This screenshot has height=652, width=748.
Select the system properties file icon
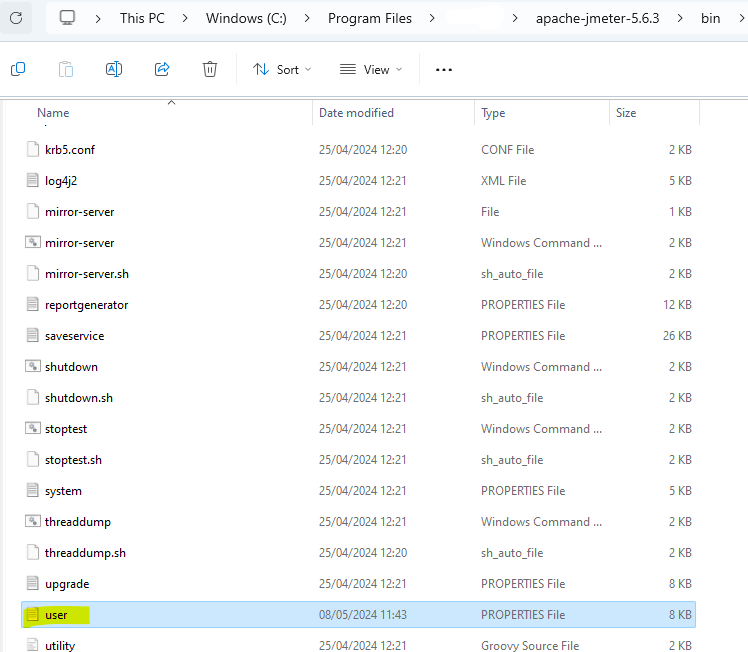click(x=32, y=490)
